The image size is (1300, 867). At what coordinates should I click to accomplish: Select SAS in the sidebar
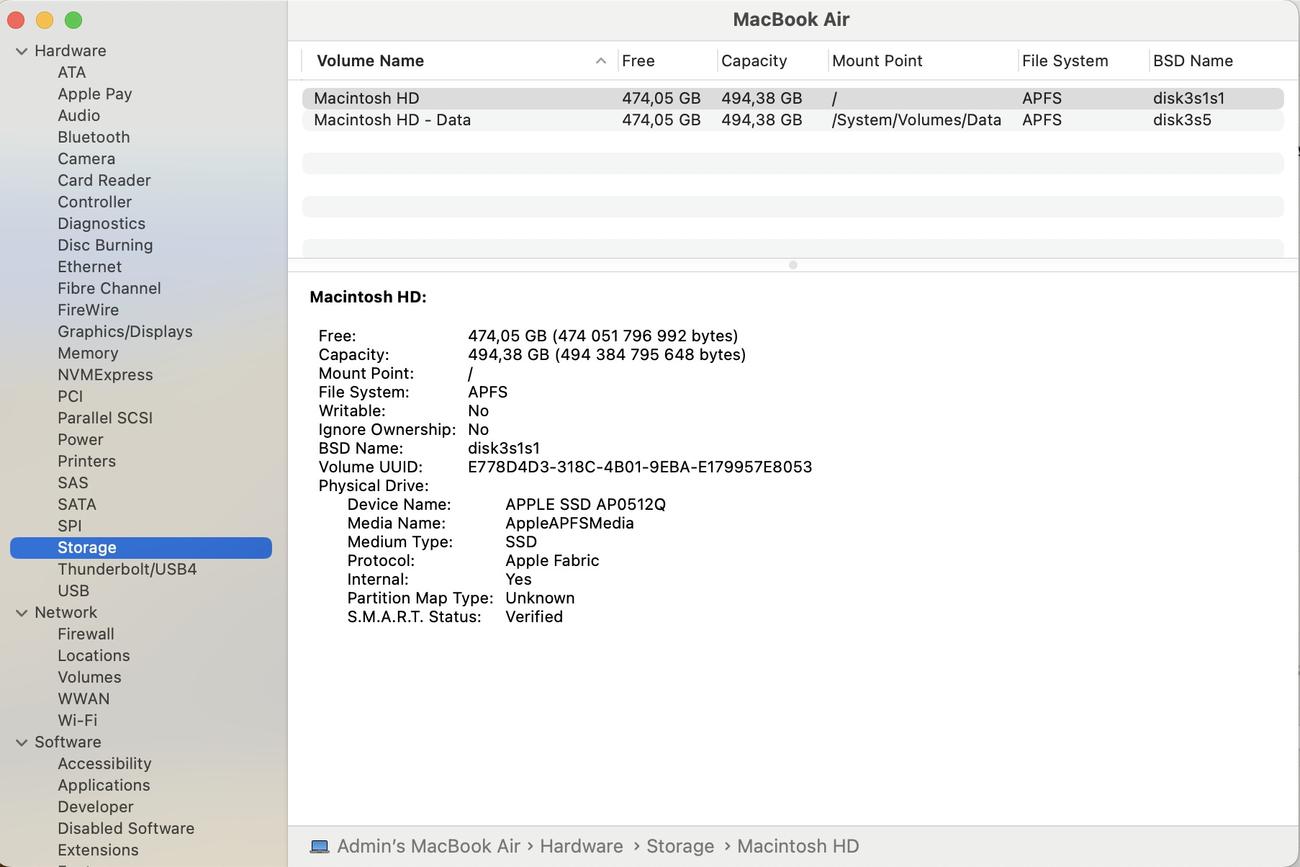pos(73,483)
